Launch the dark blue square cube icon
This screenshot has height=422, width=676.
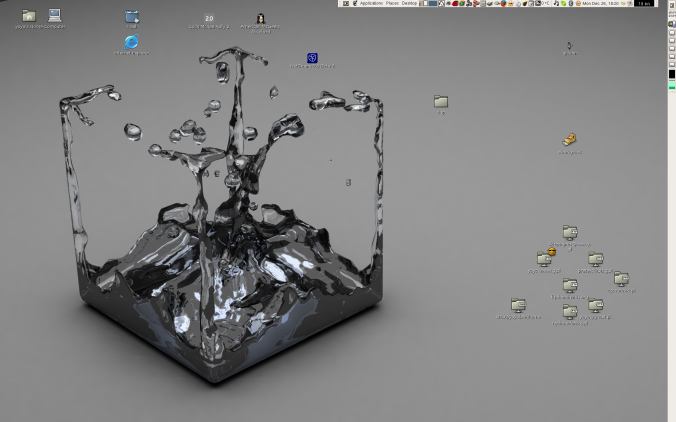click(x=312, y=58)
